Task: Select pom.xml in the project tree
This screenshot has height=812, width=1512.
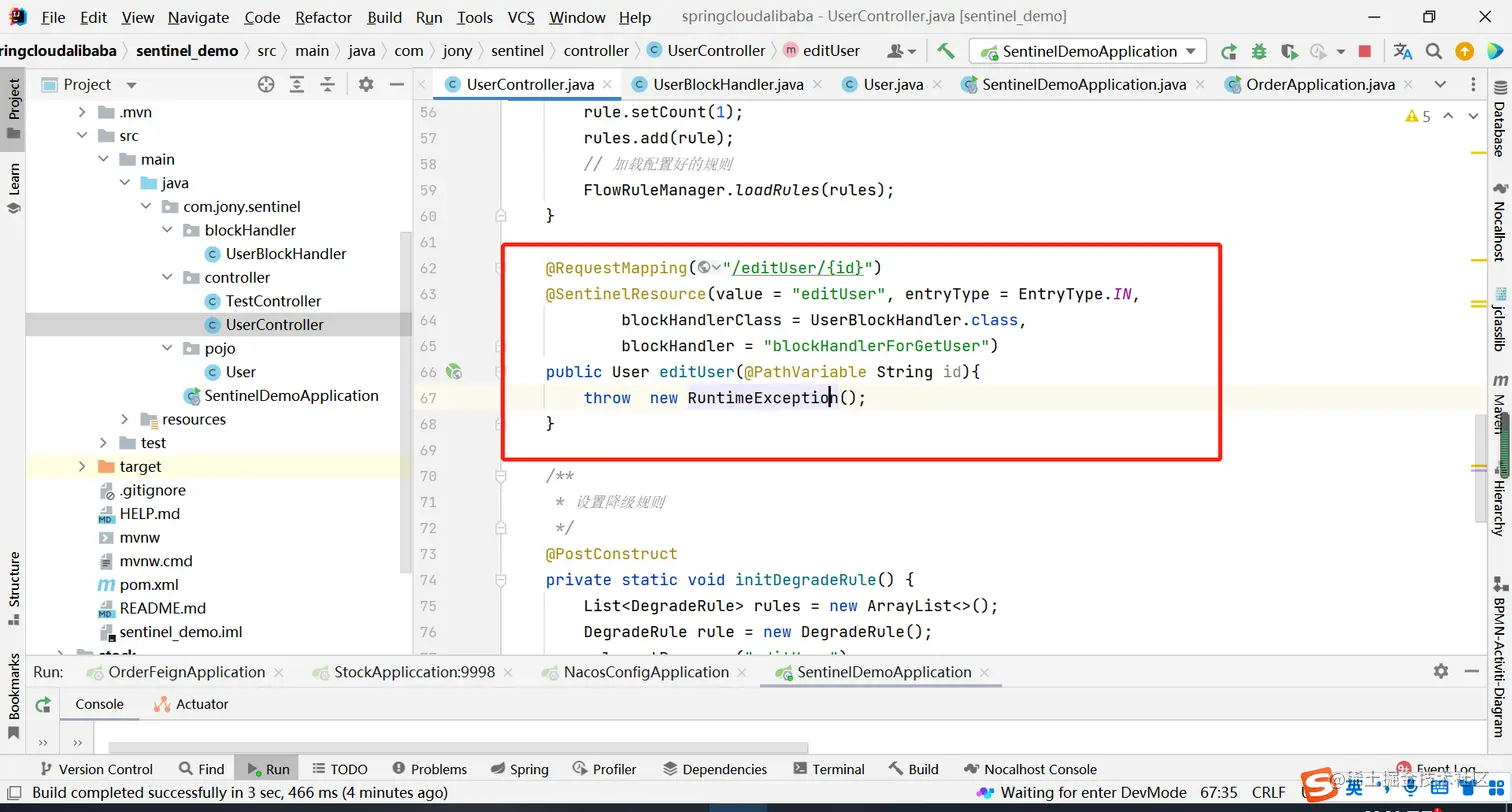Action: [x=149, y=585]
